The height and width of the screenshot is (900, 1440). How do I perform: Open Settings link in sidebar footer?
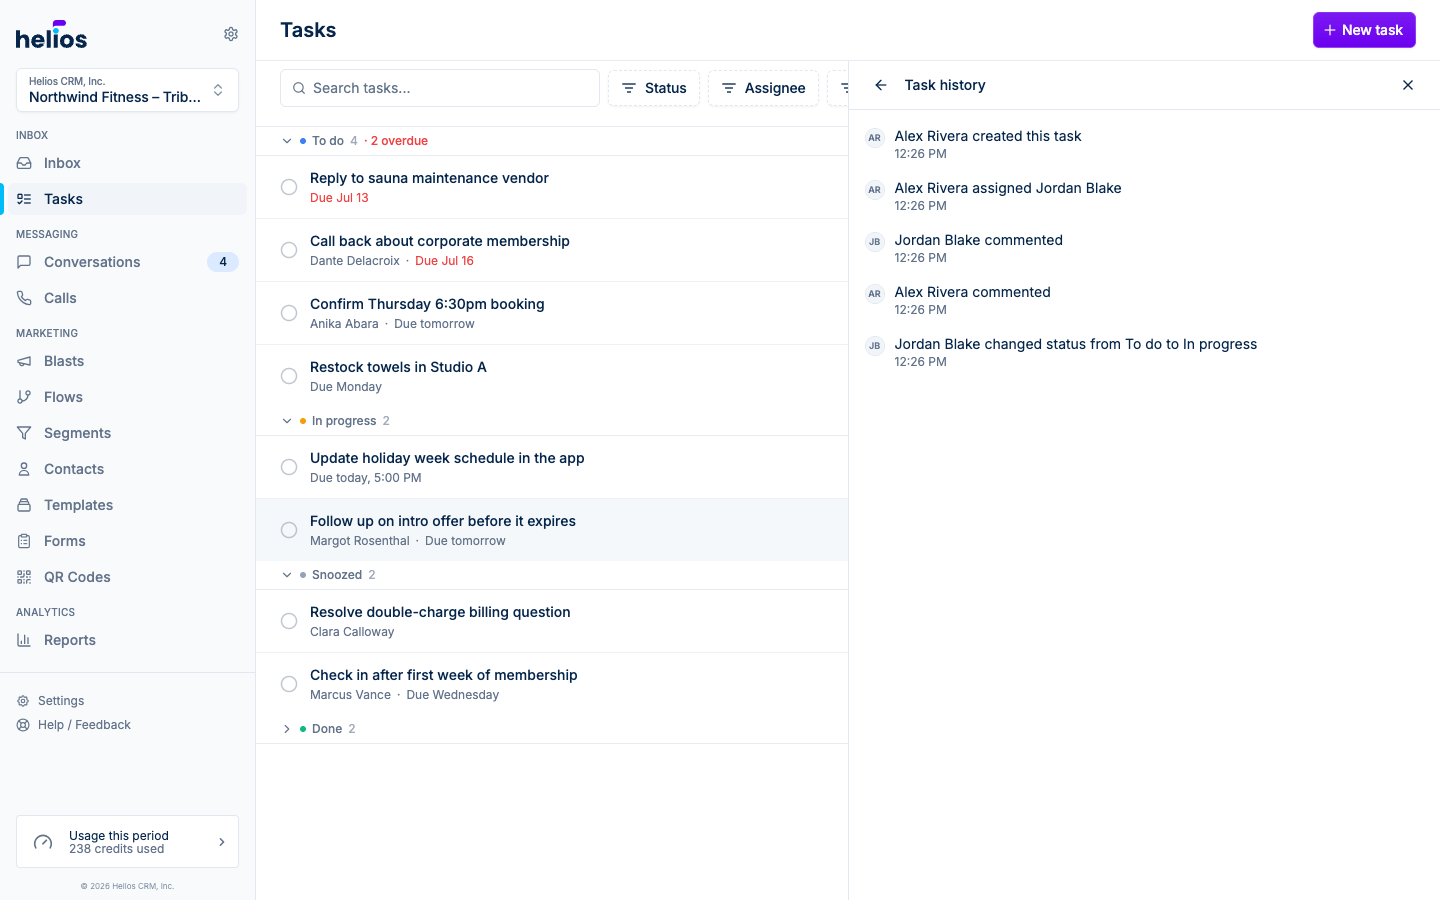(61, 701)
